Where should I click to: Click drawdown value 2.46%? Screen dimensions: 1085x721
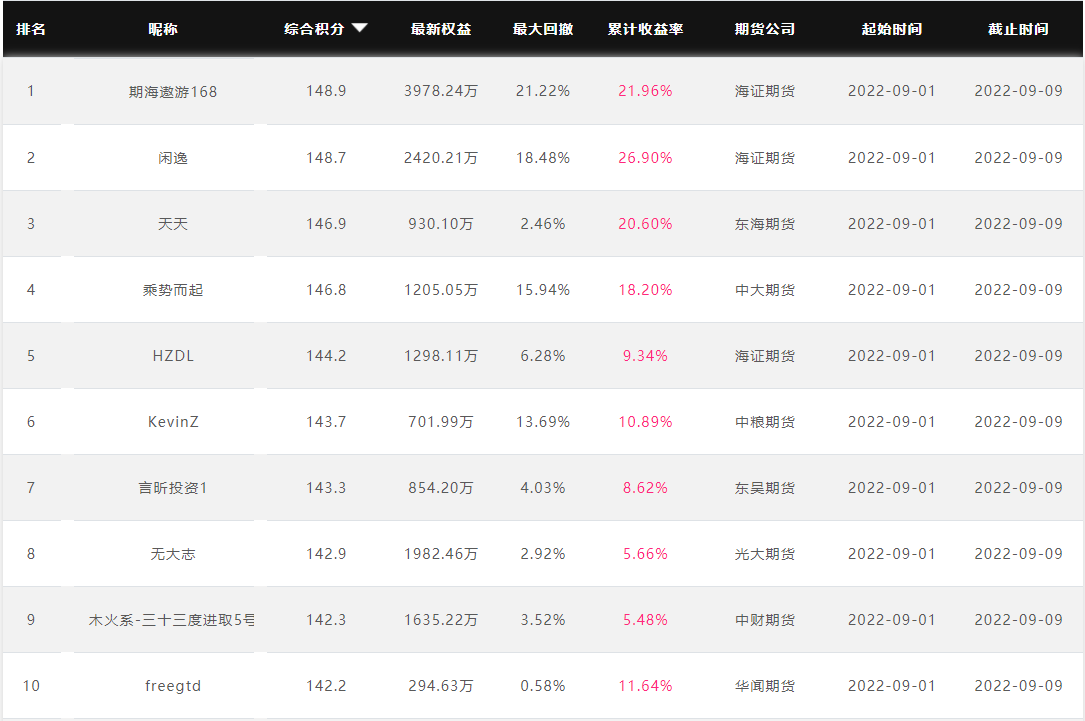tap(543, 223)
